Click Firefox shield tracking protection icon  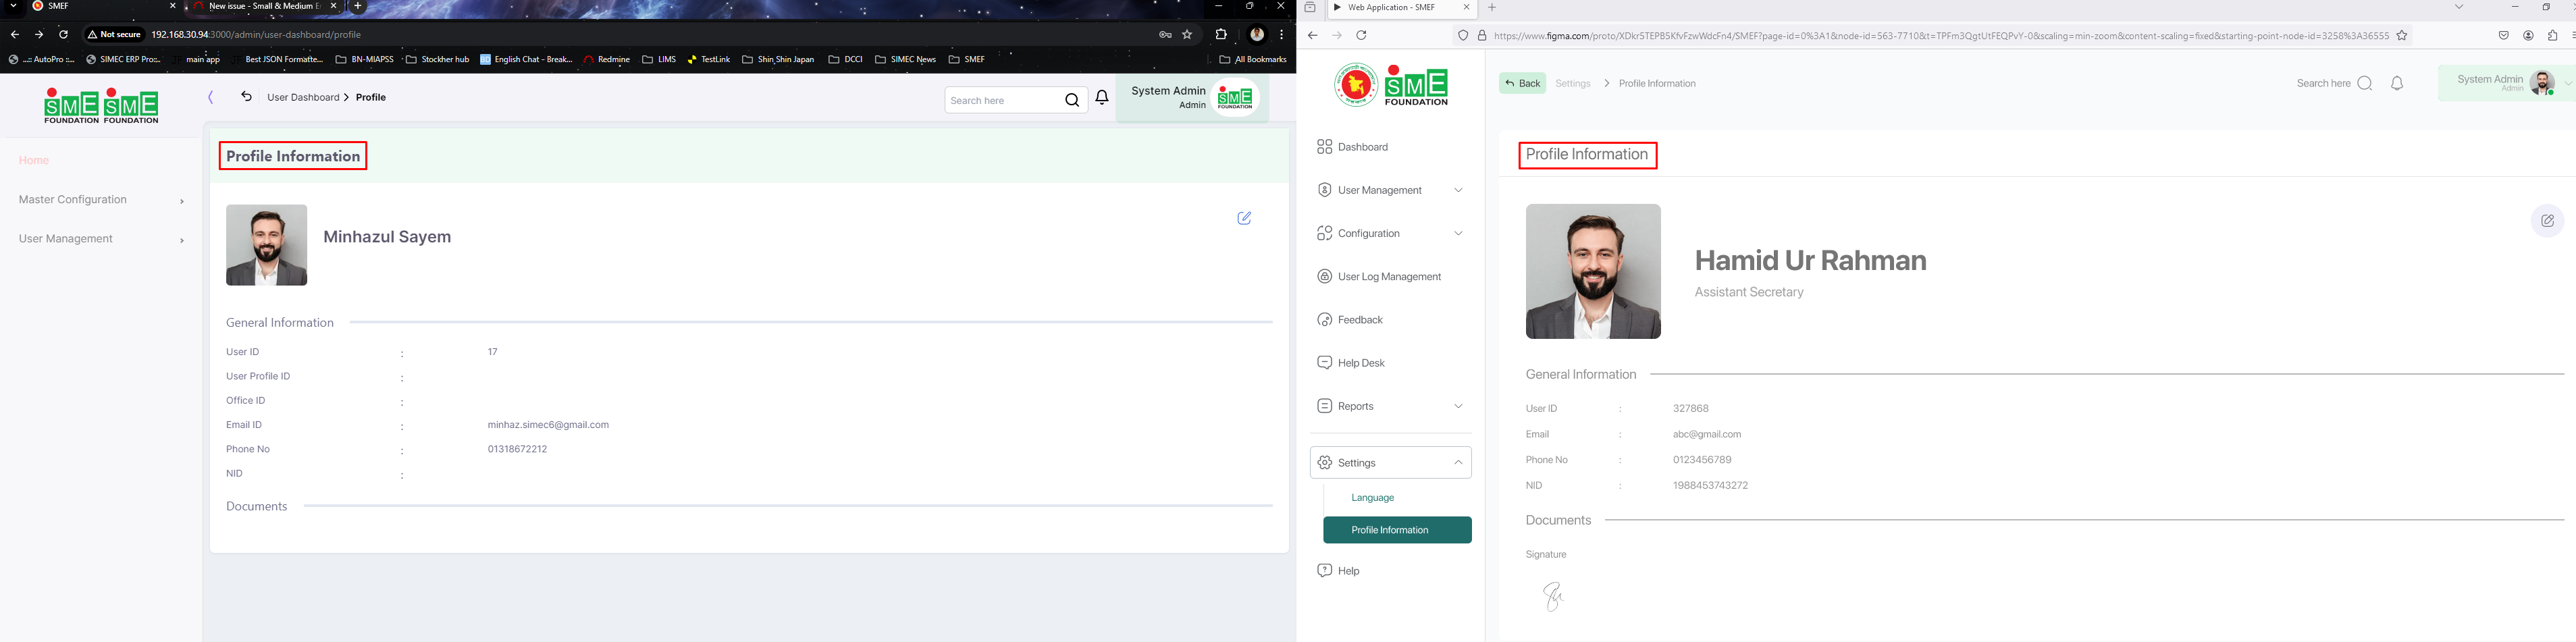click(1463, 35)
